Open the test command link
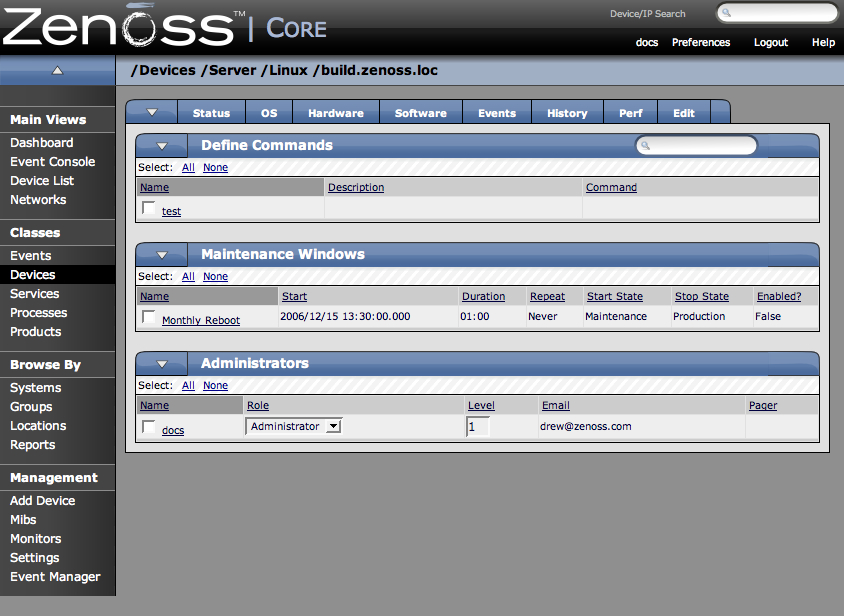The image size is (844, 616). click(171, 211)
